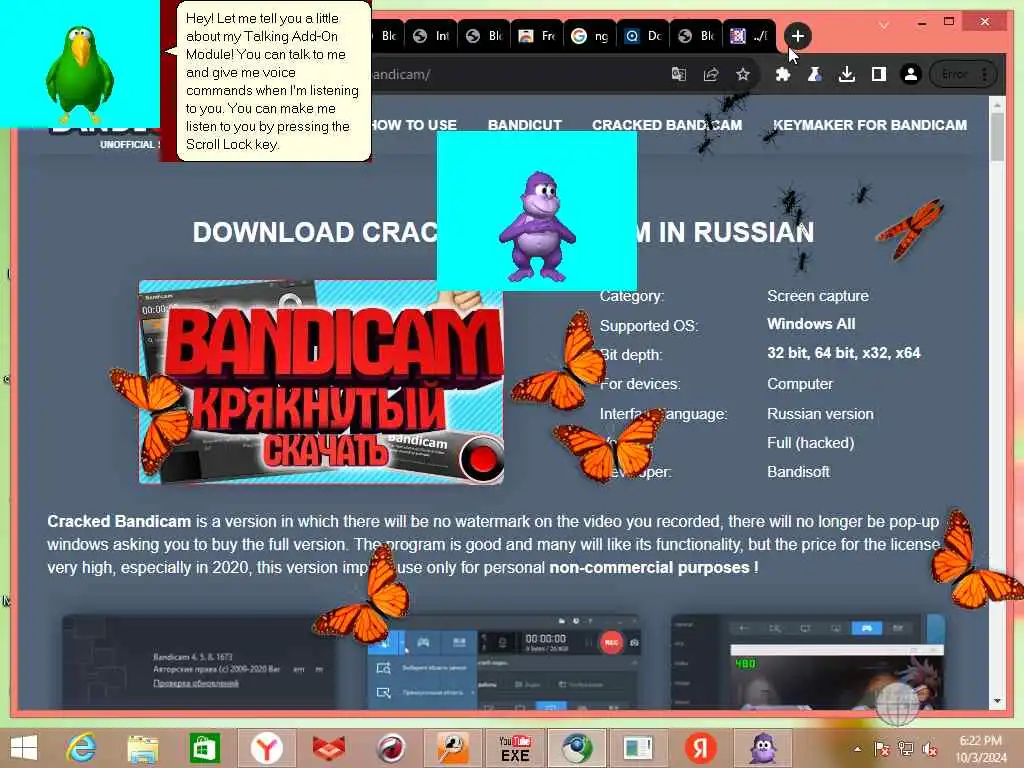The width and height of the screenshot is (1024, 768).
Task: Click the purple BonziBuddy gorilla
Action: click(x=537, y=226)
